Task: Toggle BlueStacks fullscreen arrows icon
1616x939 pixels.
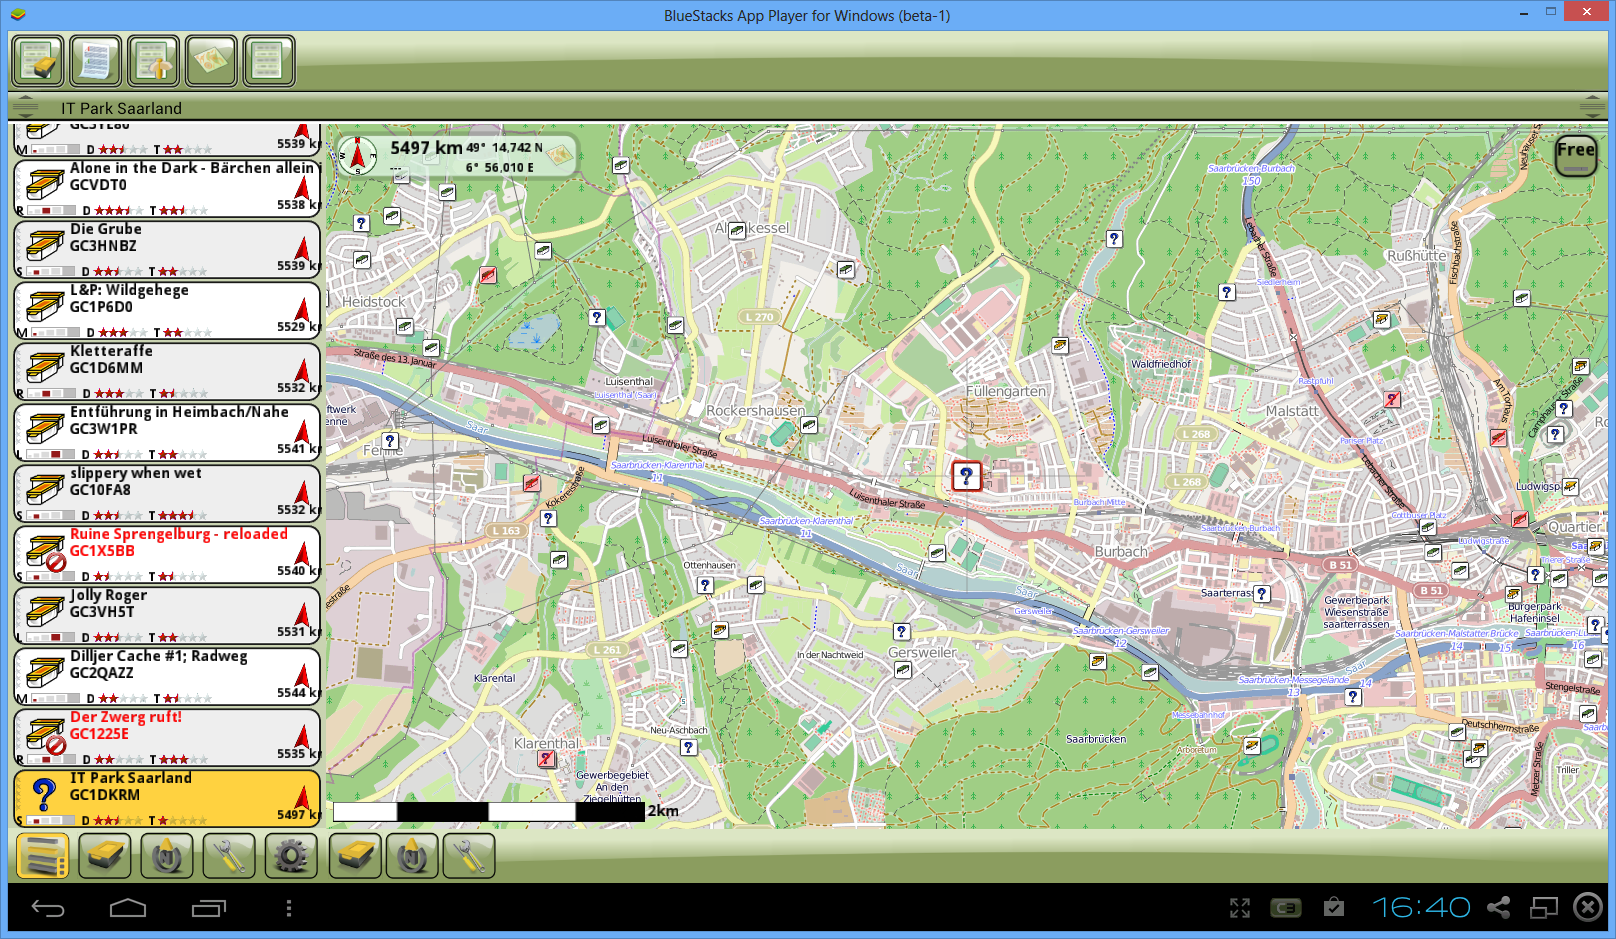Action: coord(1240,908)
